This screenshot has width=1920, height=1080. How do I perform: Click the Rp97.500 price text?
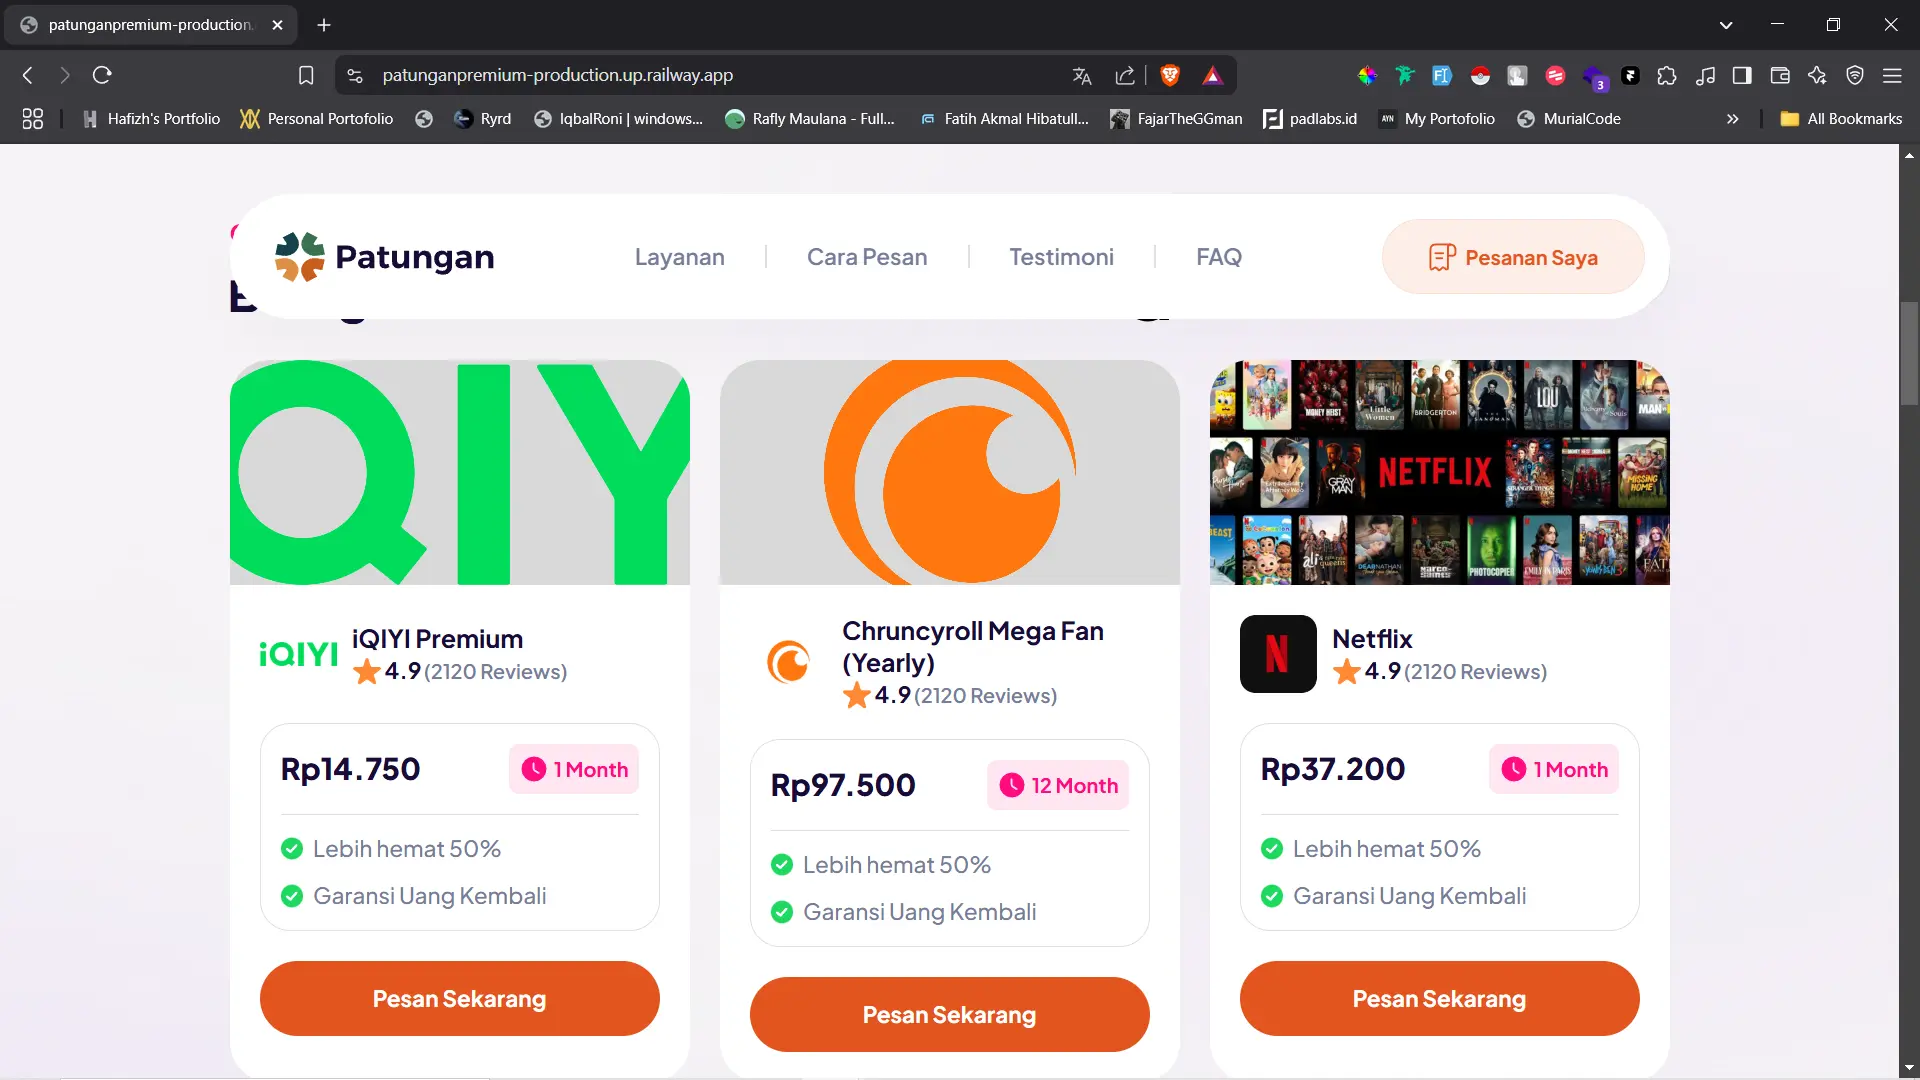(843, 785)
